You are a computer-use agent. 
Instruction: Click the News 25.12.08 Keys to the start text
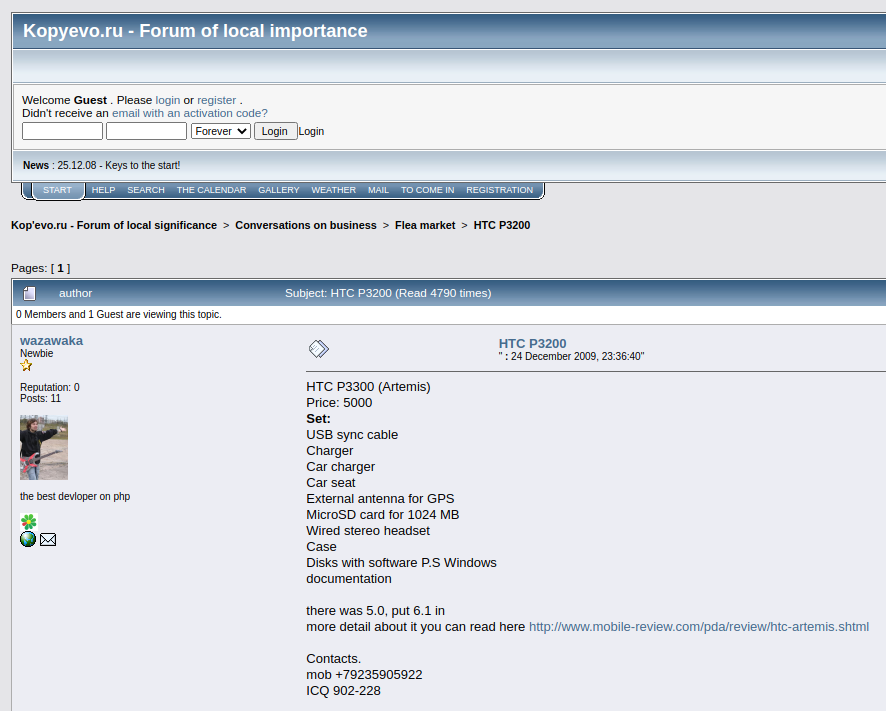point(102,165)
